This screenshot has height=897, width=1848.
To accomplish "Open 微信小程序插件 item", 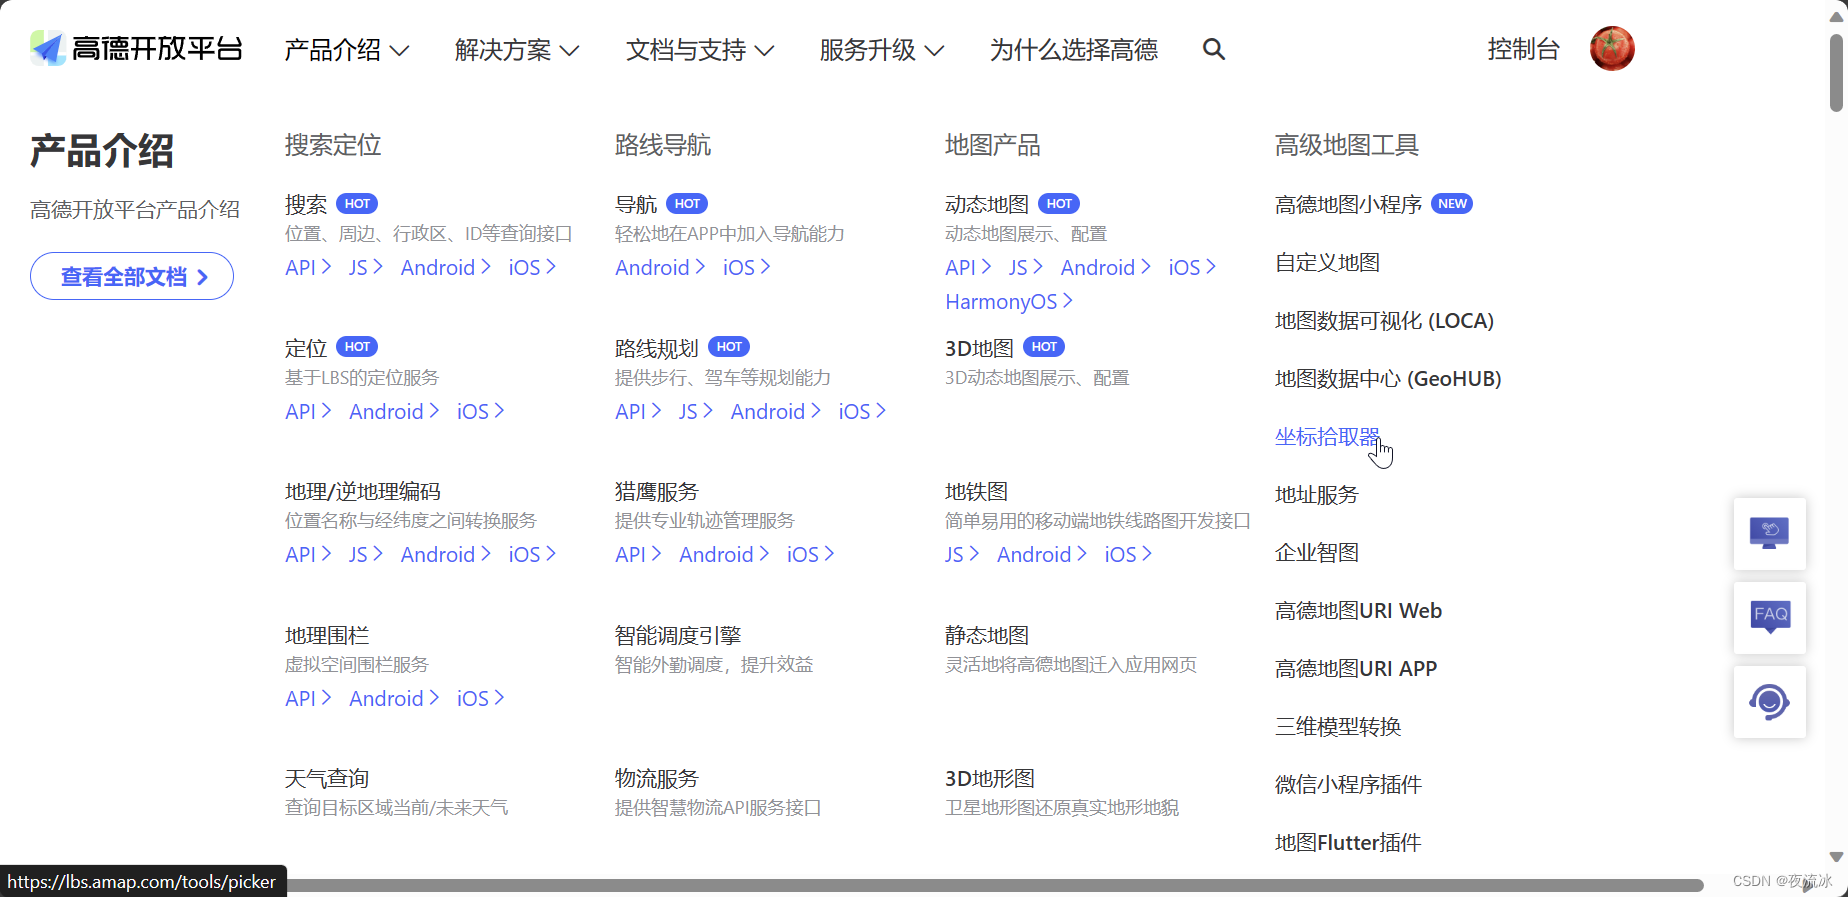I will click(1348, 785).
